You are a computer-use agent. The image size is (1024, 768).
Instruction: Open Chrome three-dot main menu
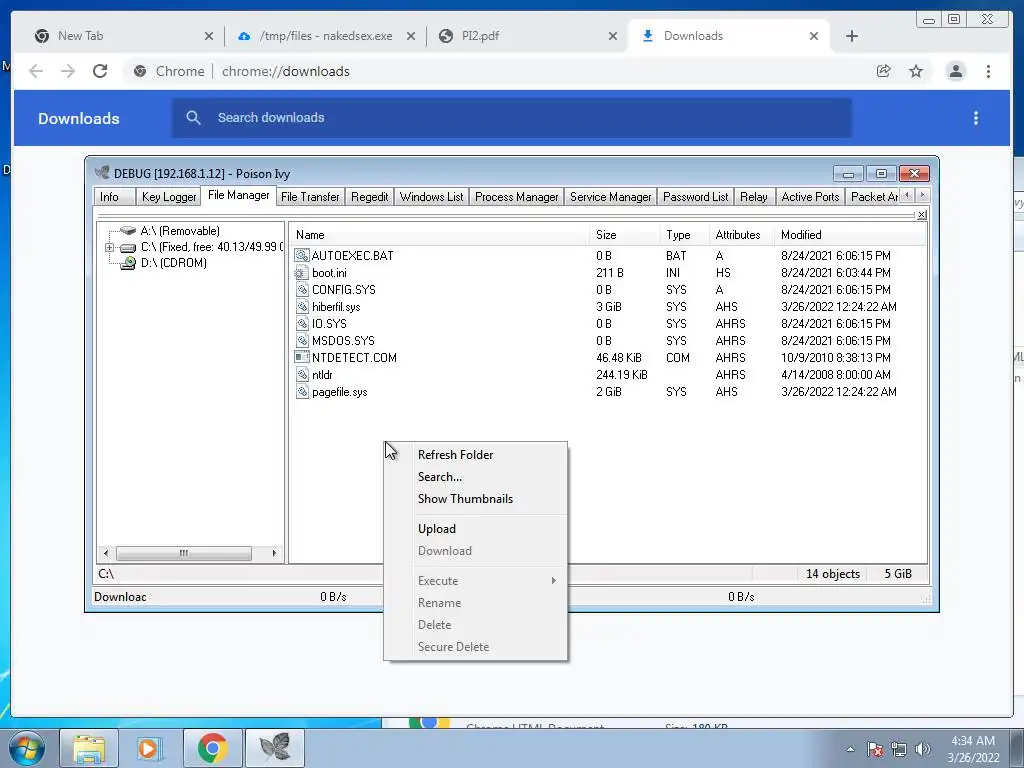[988, 71]
